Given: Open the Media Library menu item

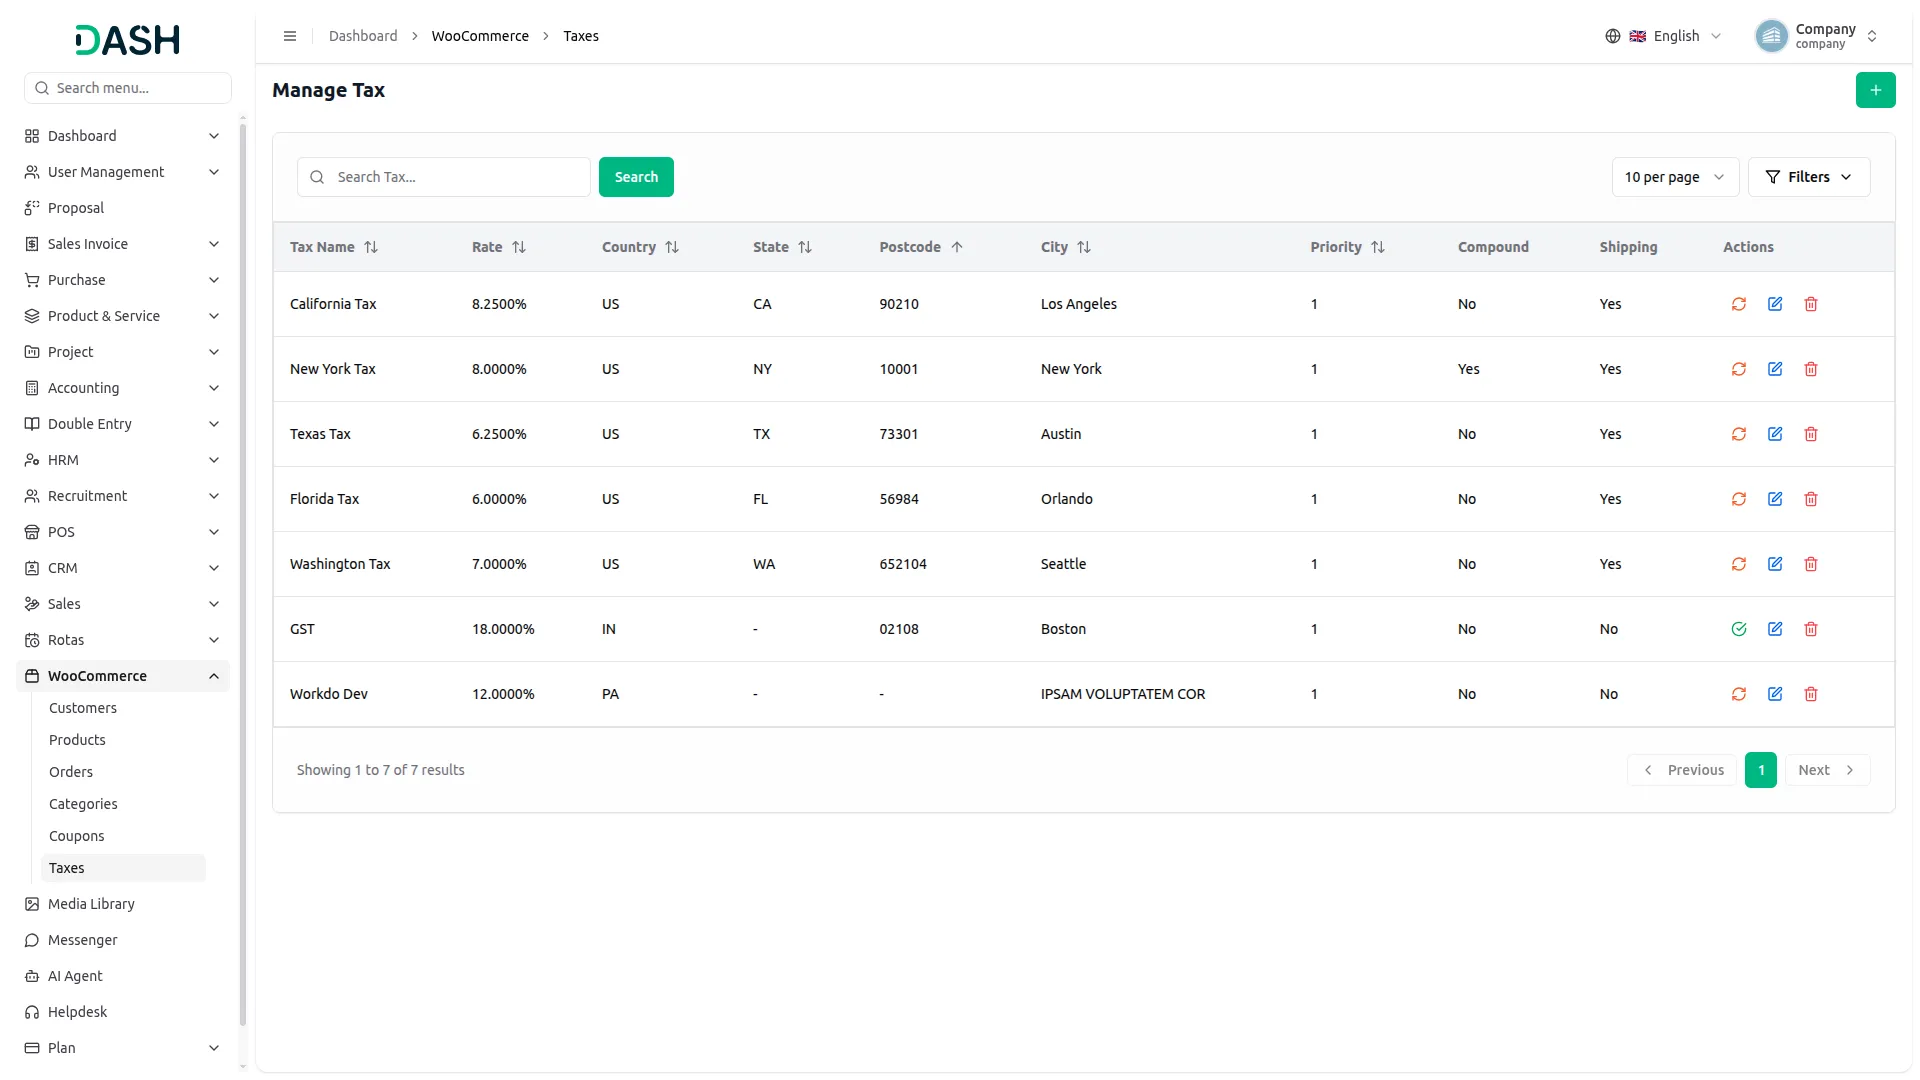Looking at the screenshot, I should [122, 904].
